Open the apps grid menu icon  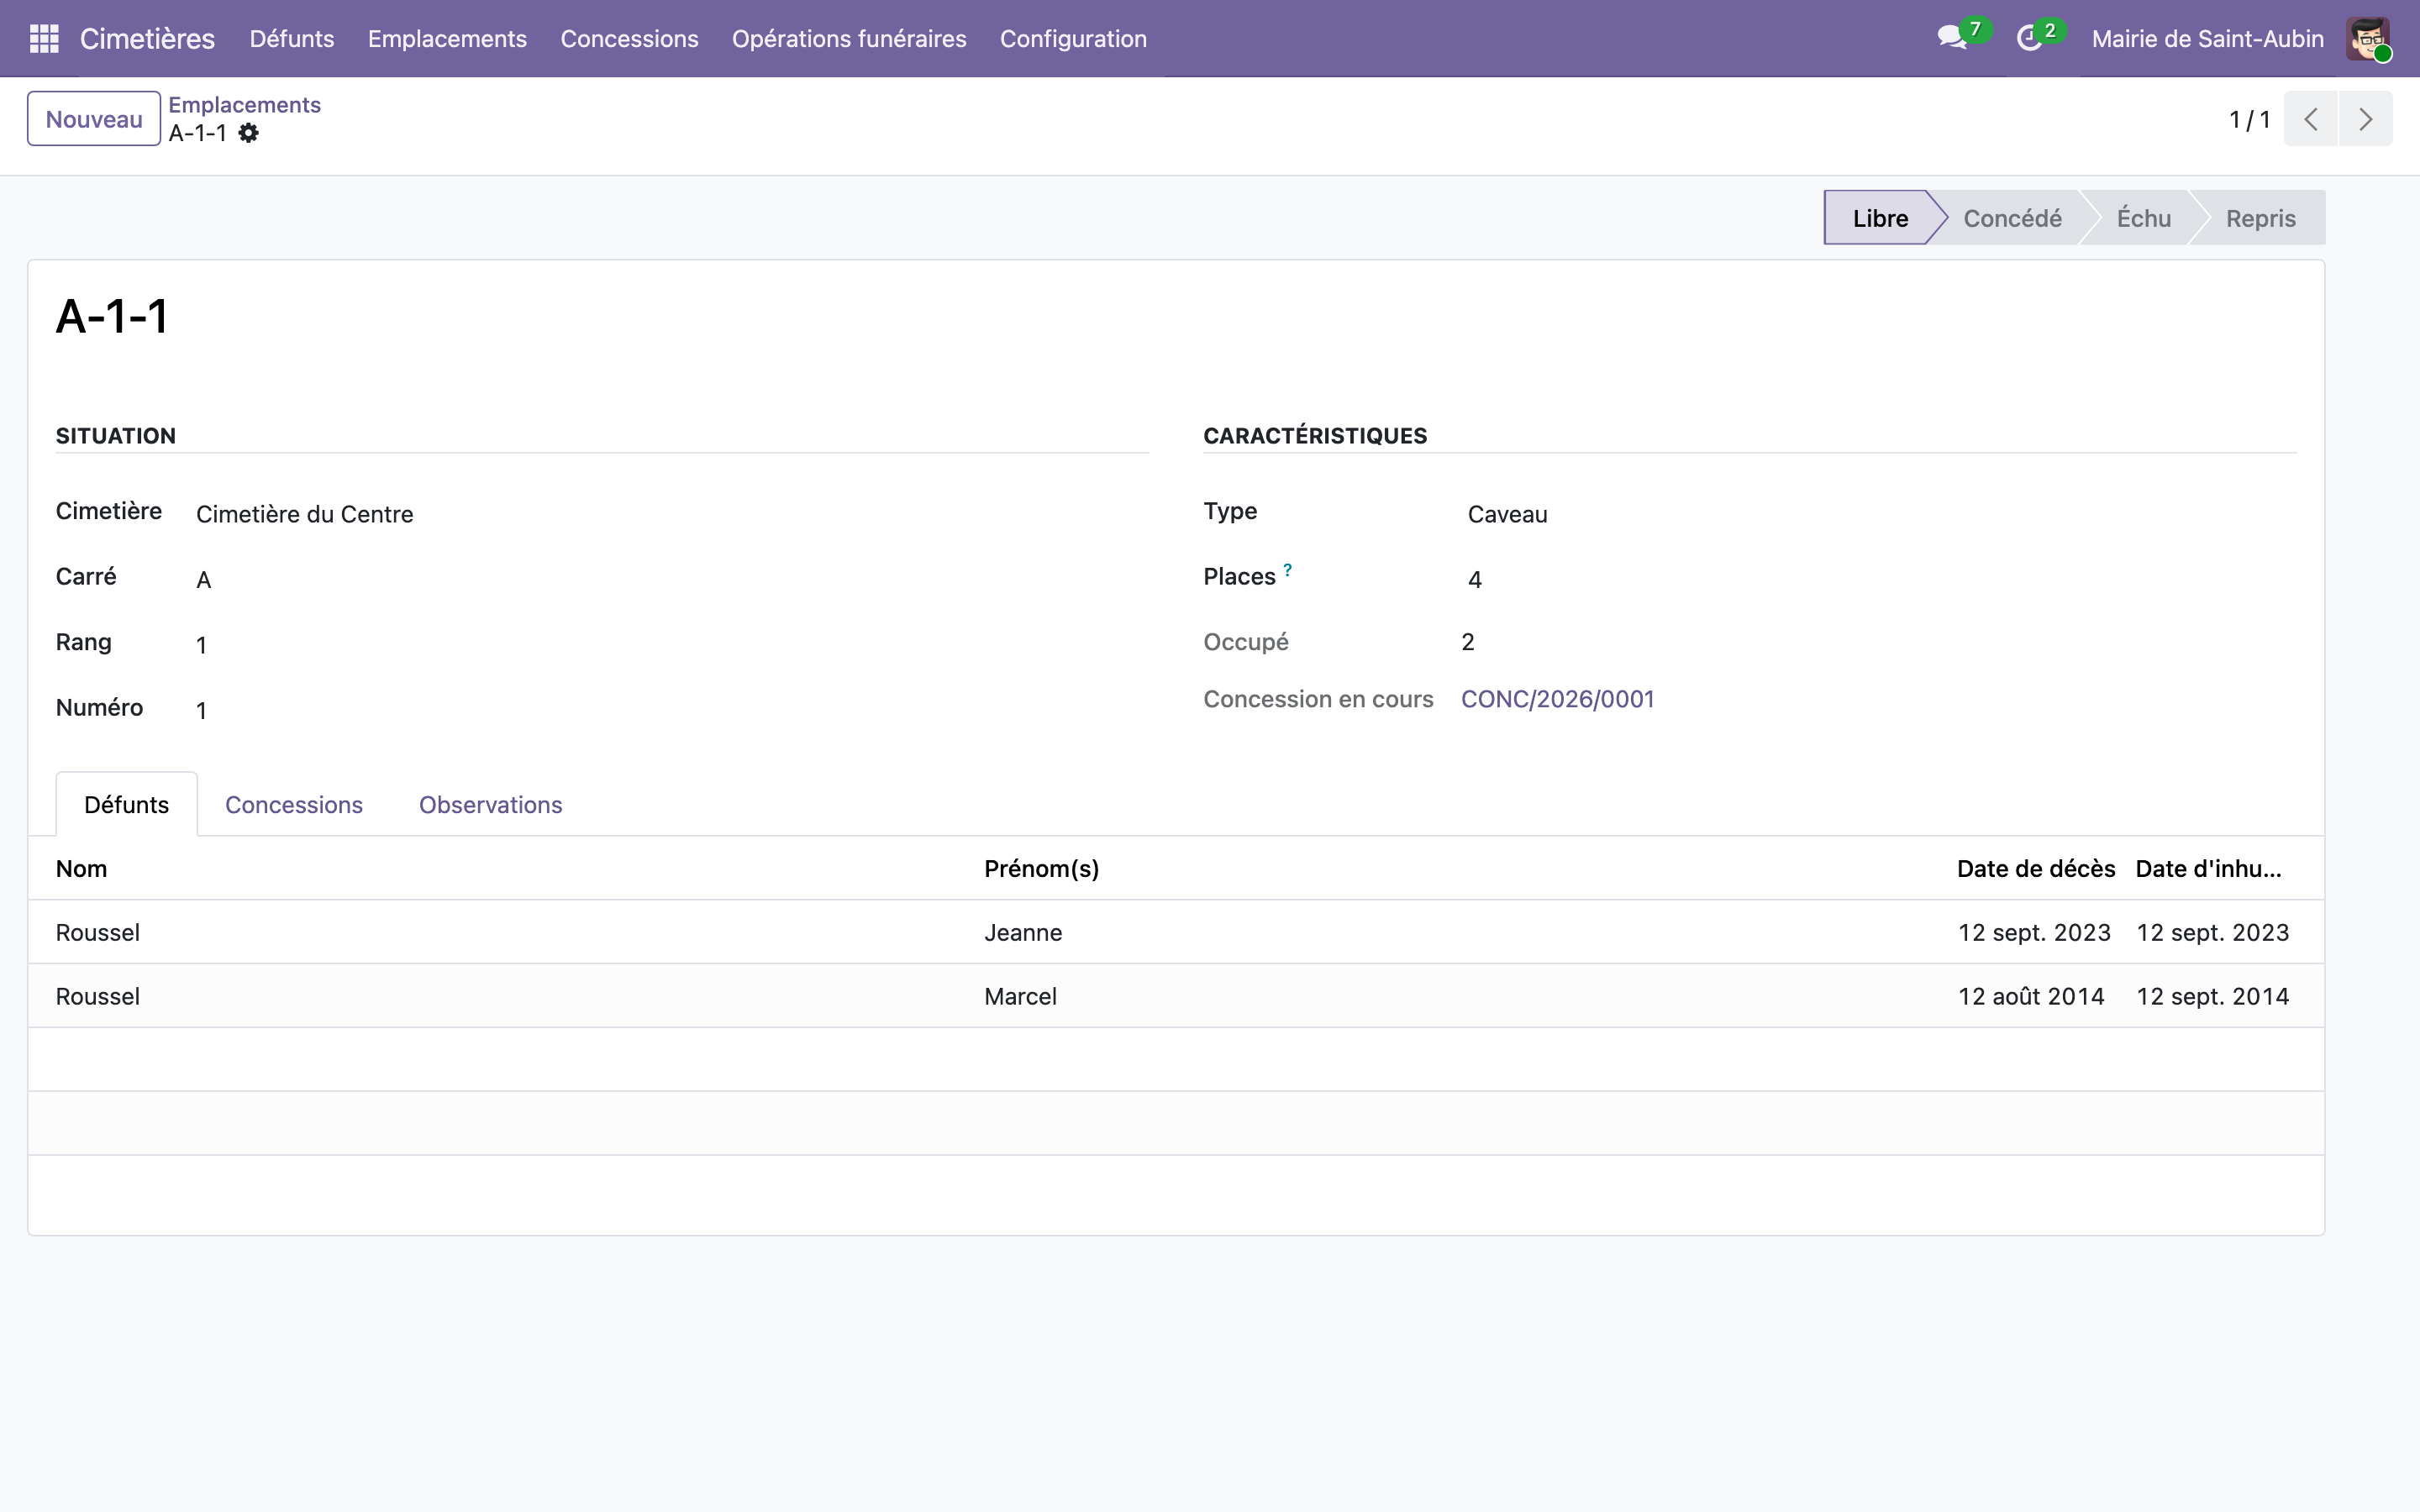click(x=44, y=39)
